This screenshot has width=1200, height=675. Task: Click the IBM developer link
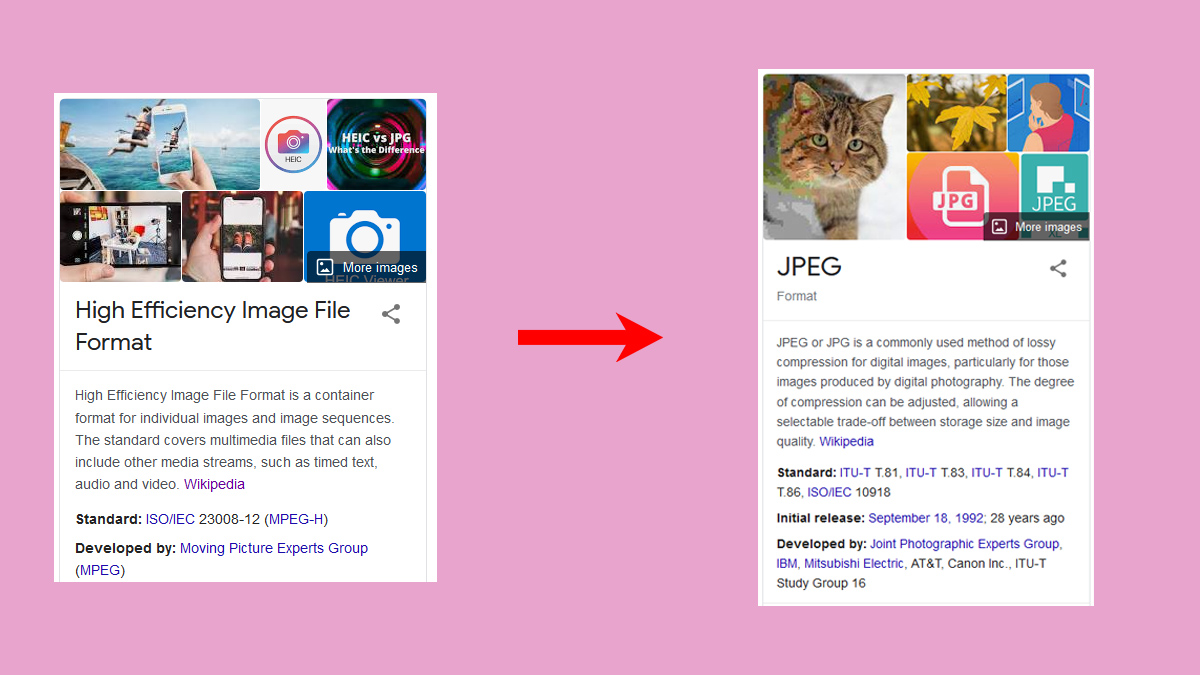pyautogui.click(x=786, y=563)
